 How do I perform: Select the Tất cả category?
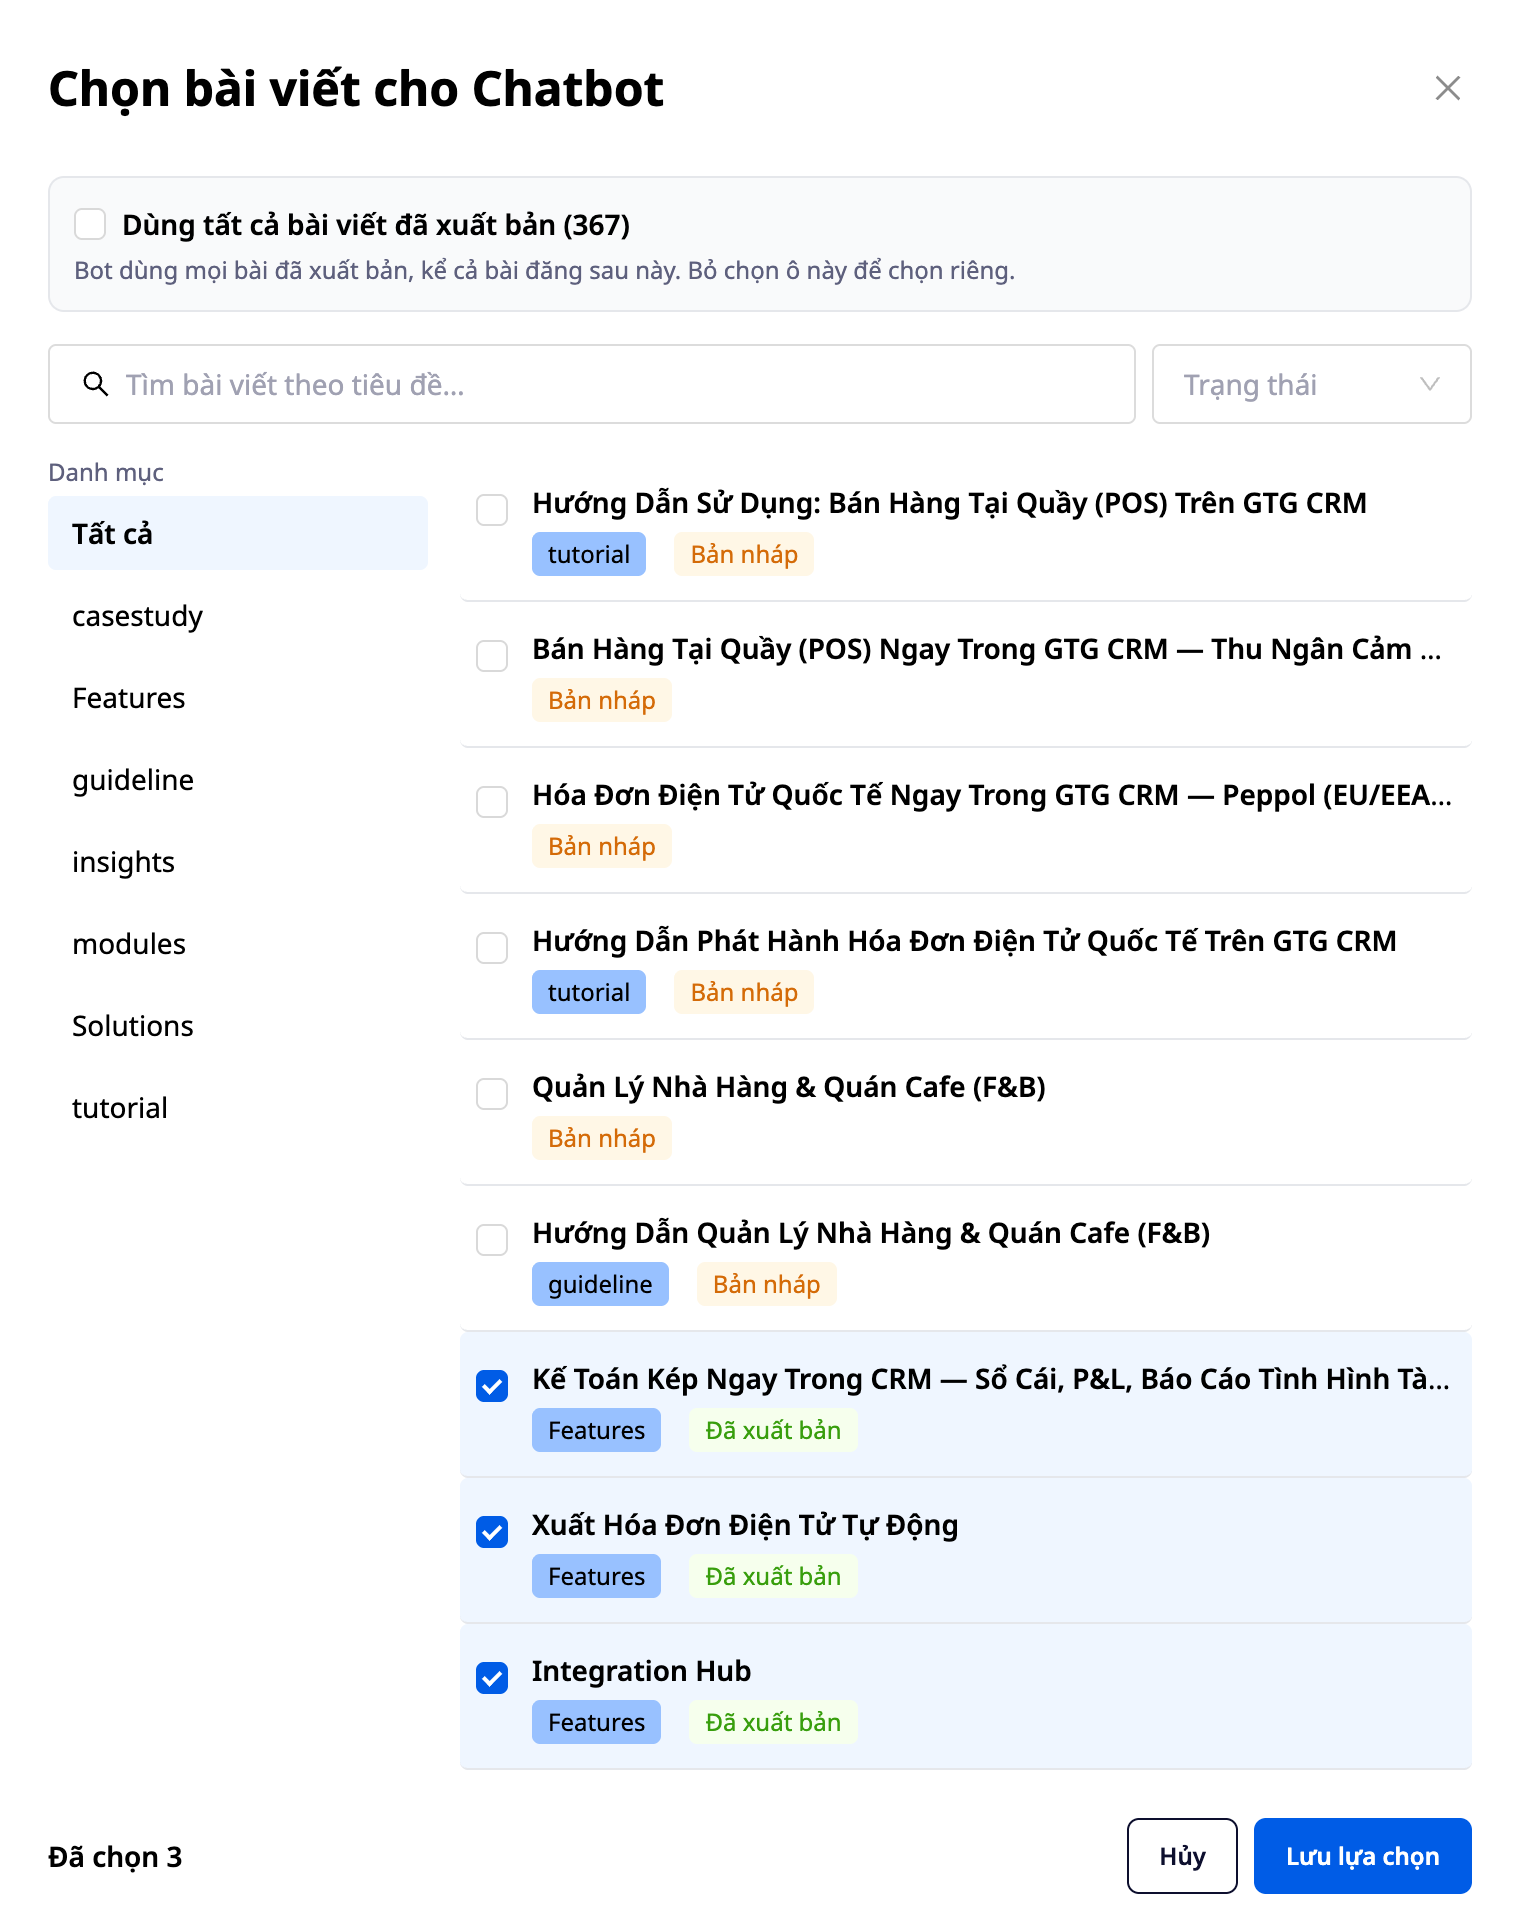tap(238, 533)
